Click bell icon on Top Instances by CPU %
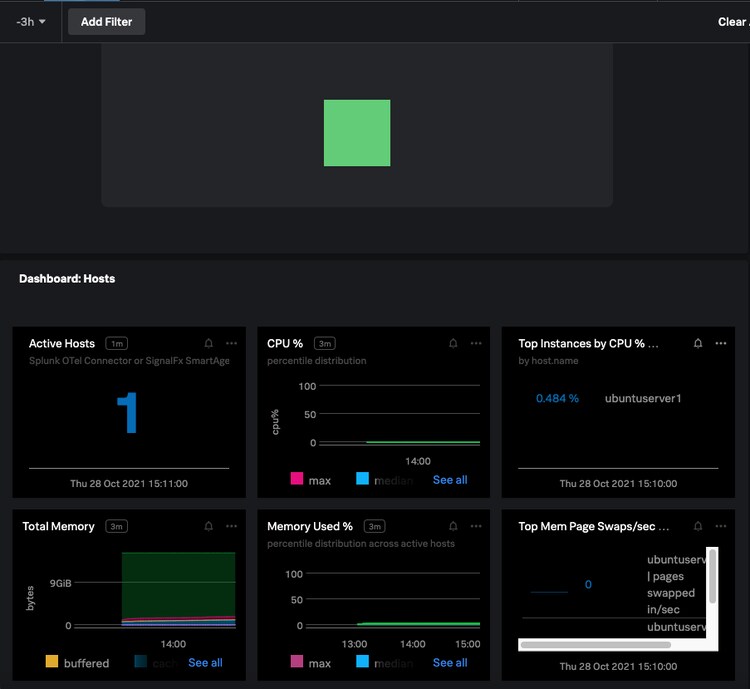Image resolution: width=750 pixels, height=689 pixels. pyautogui.click(x=698, y=343)
